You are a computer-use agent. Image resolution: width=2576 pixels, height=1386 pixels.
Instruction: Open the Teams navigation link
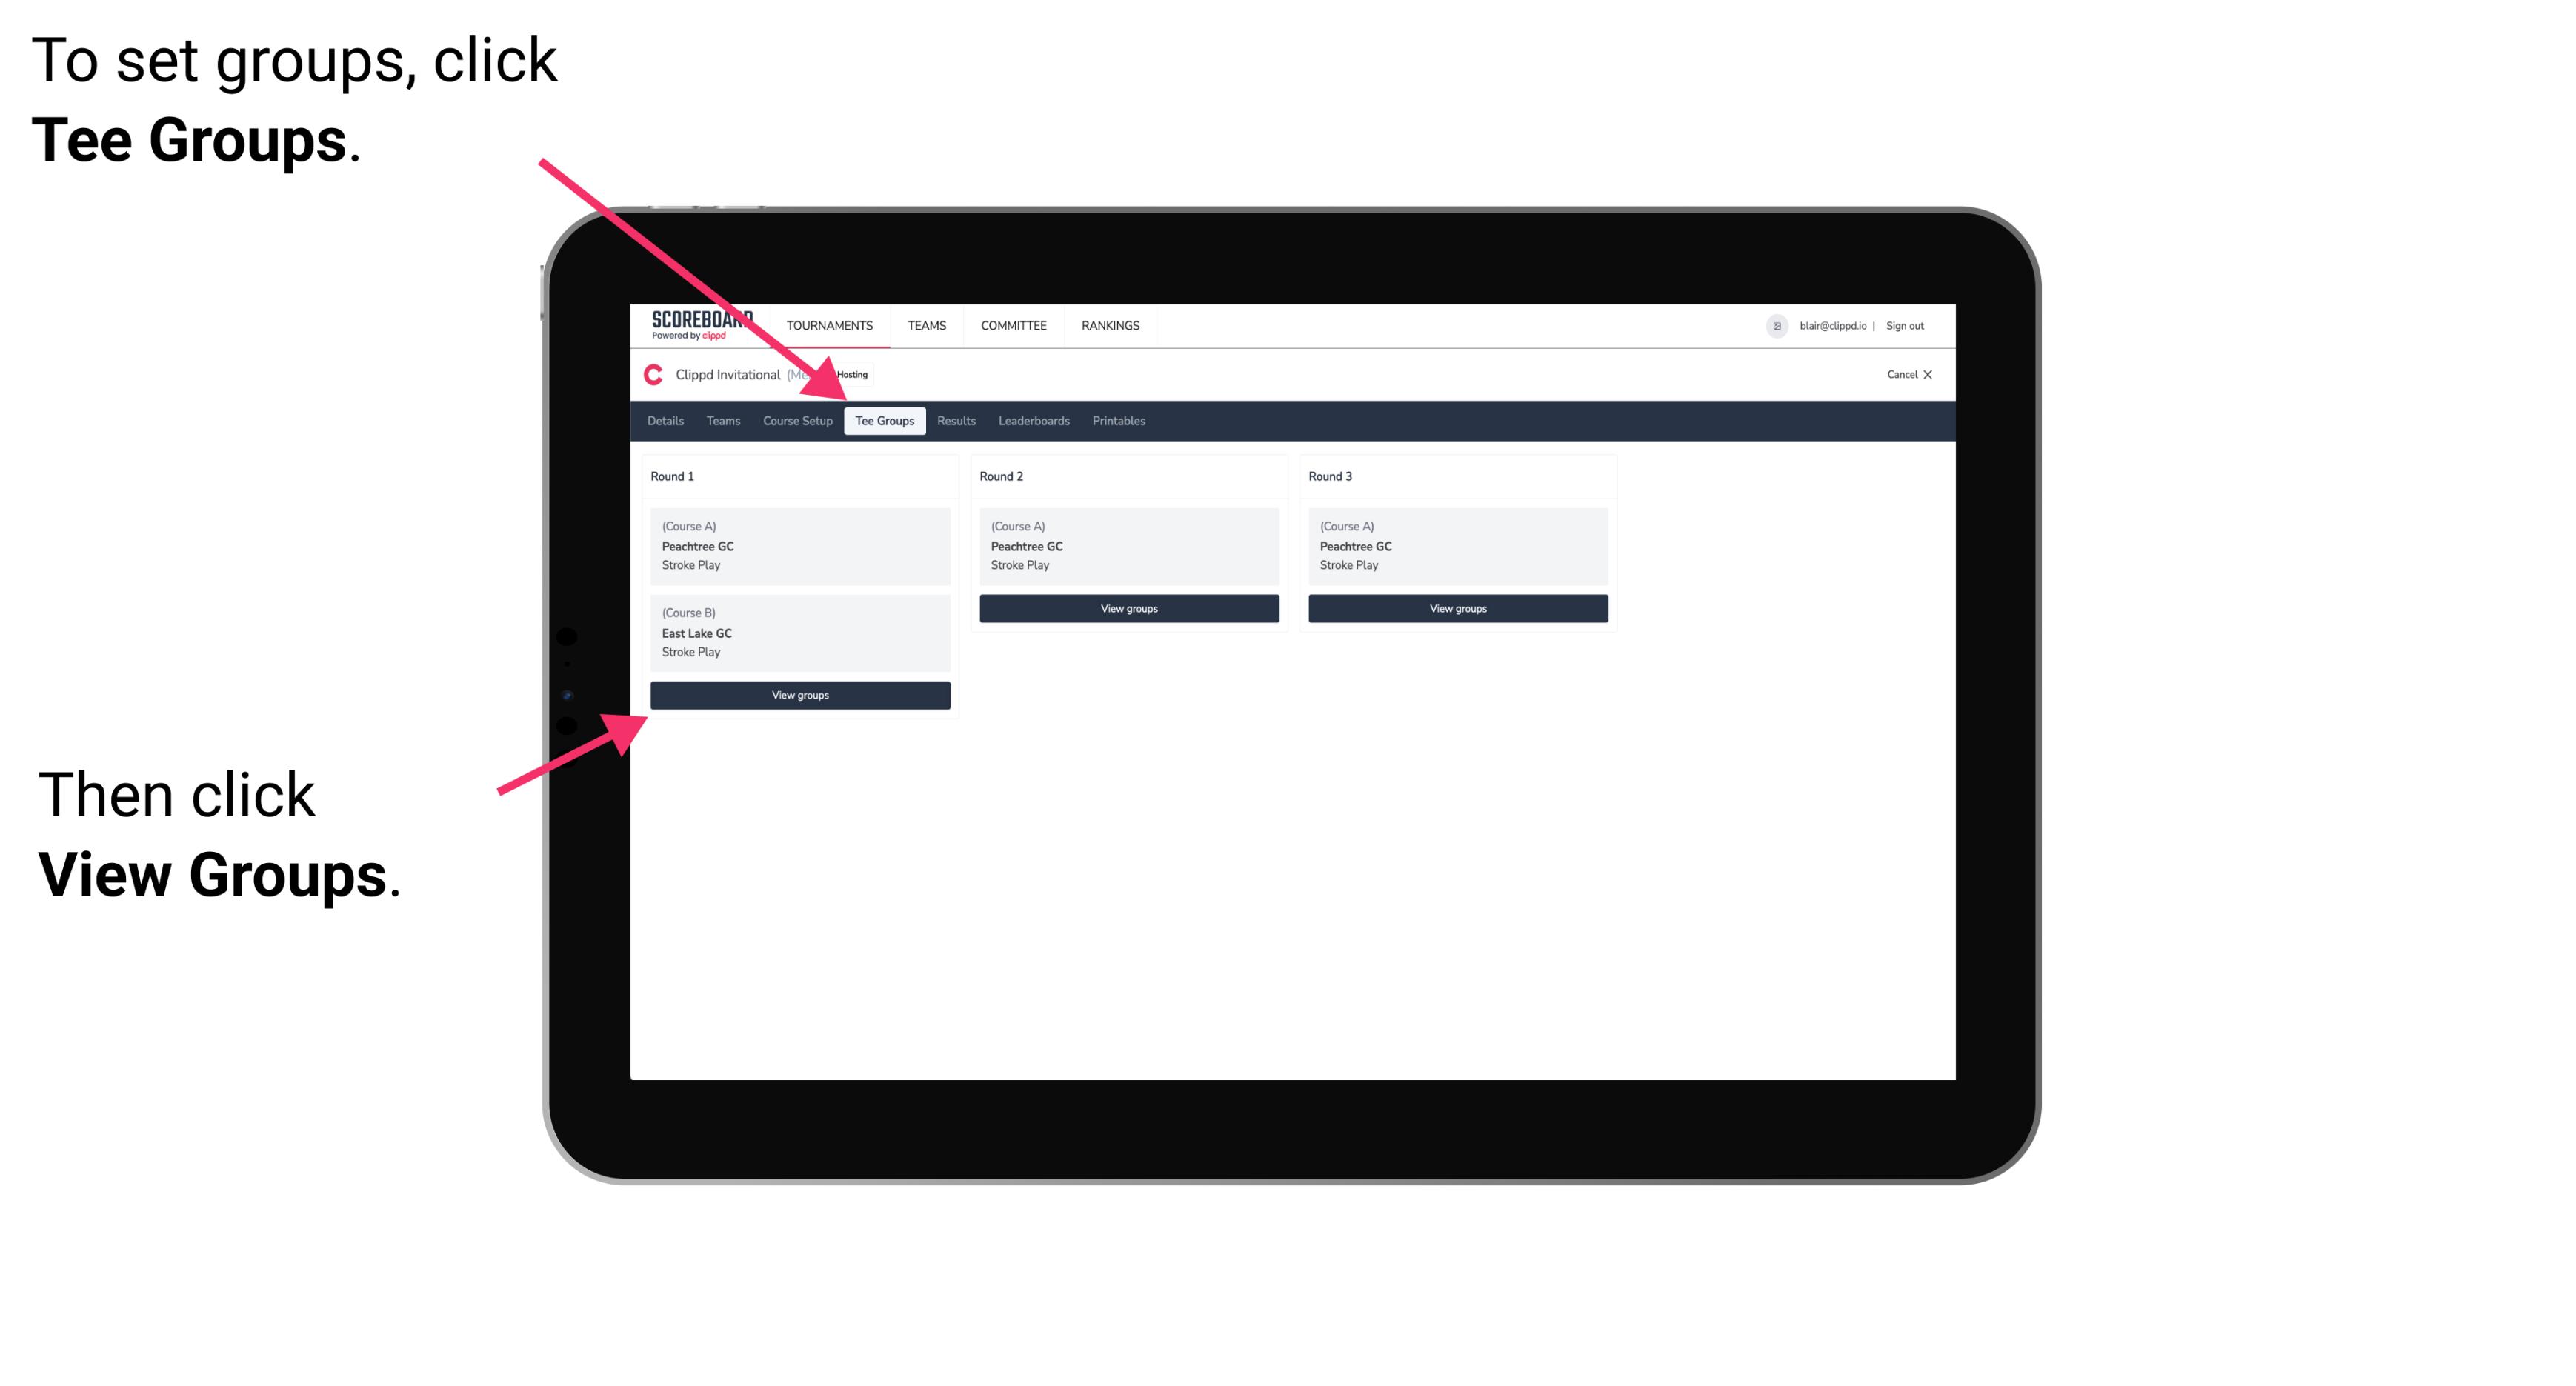[925, 324]
